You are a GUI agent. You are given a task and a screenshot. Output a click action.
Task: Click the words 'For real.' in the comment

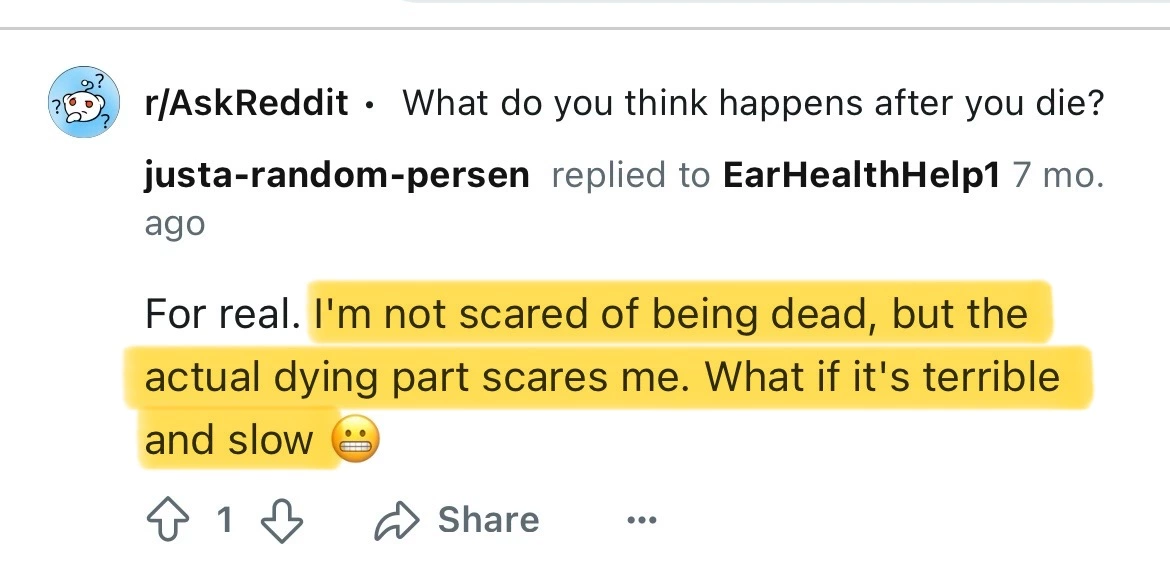coord(222,314)
